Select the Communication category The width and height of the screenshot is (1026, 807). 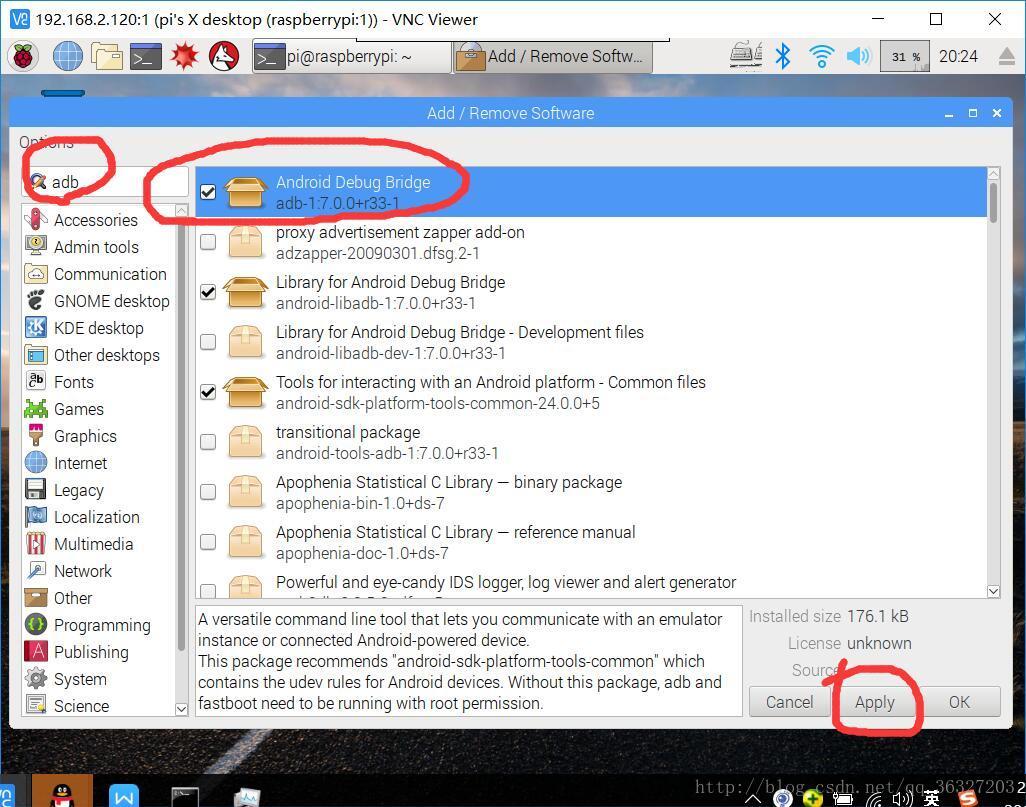98,274
